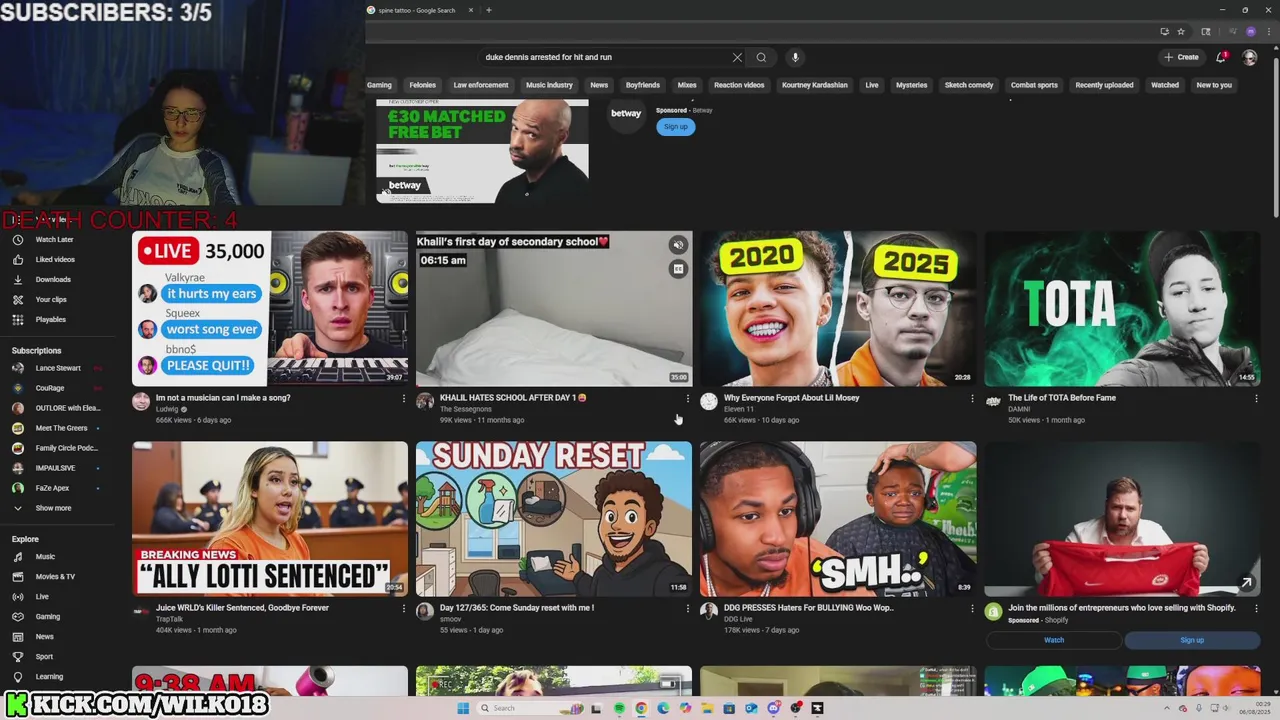The image size is (1280, 720).
Task: Open options for Sunday reset video
Action: pyautogui.click(x=687, y=609)
